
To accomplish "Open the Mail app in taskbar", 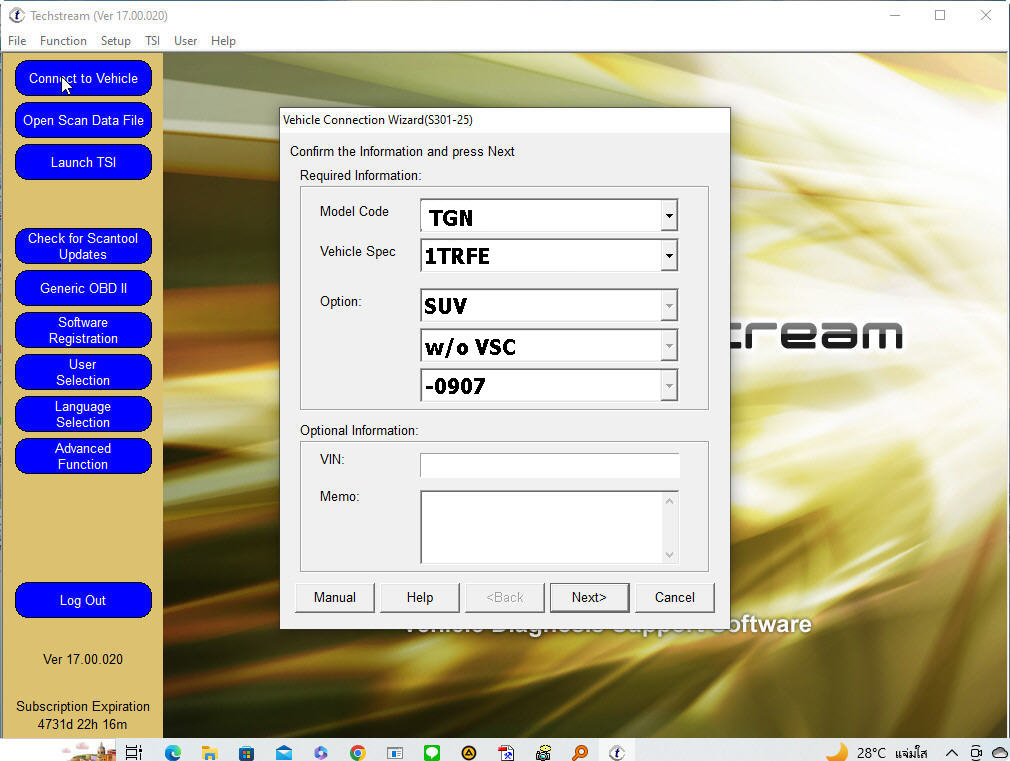I will coord(284,752).
